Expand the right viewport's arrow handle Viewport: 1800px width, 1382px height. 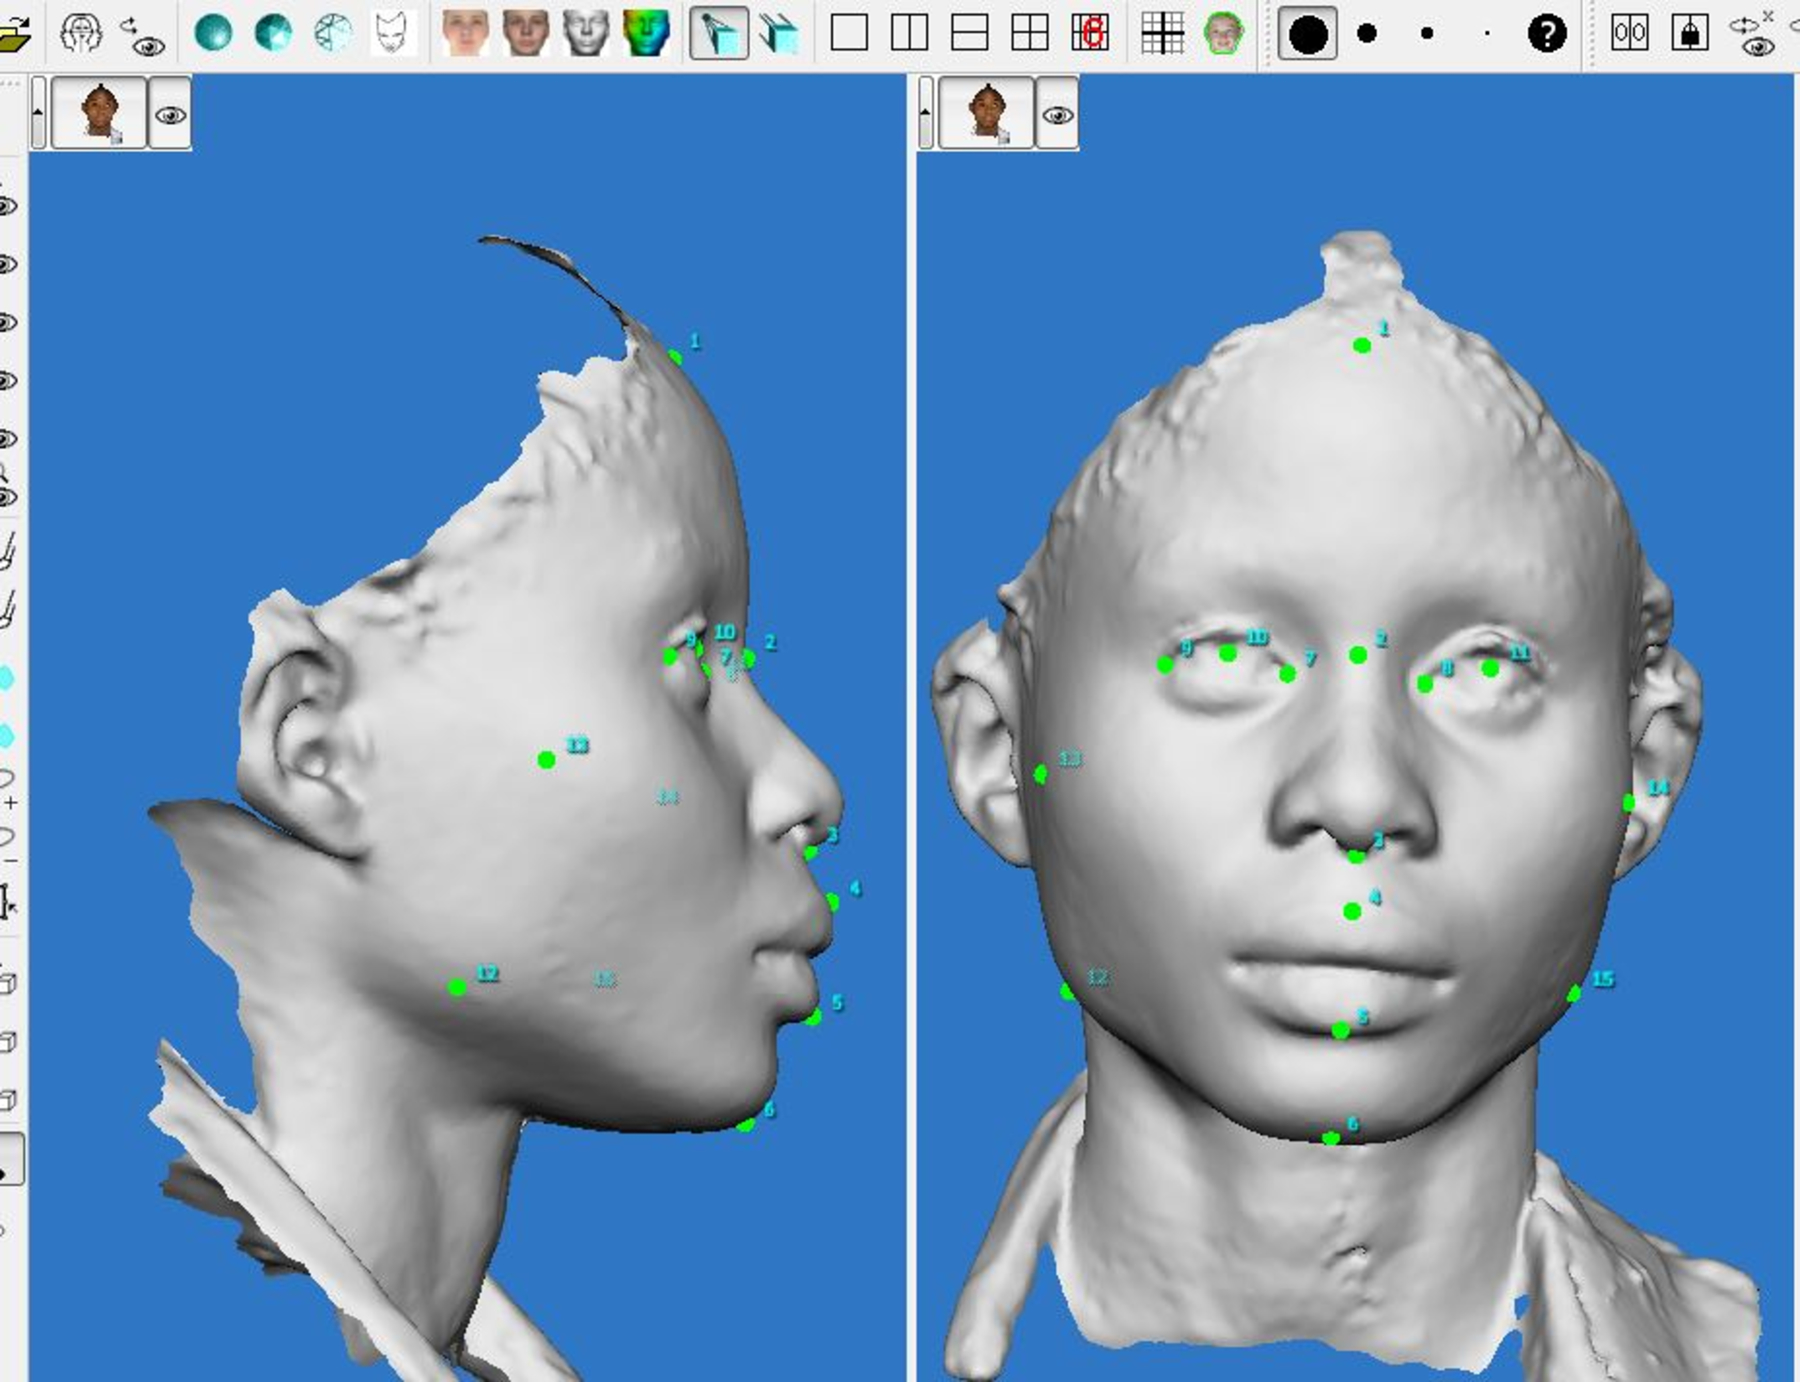click(925, 113)
